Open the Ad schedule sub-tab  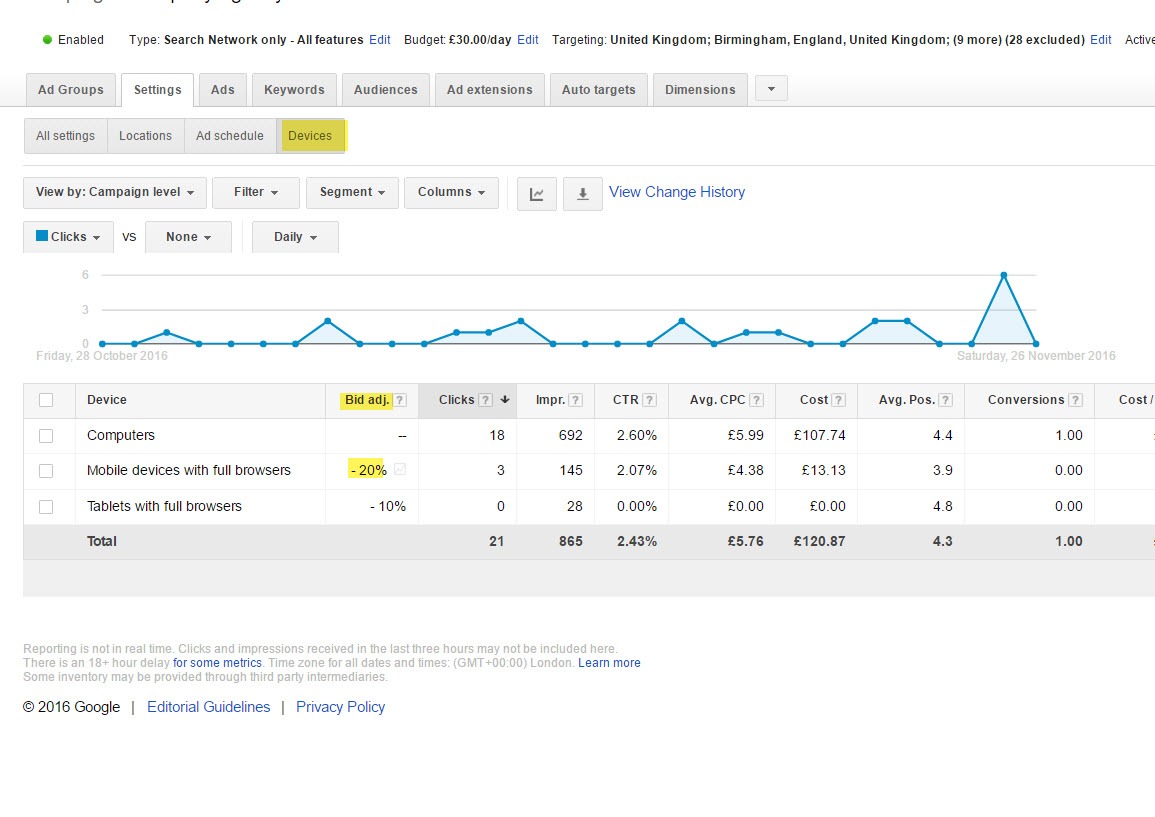(230, 136)
